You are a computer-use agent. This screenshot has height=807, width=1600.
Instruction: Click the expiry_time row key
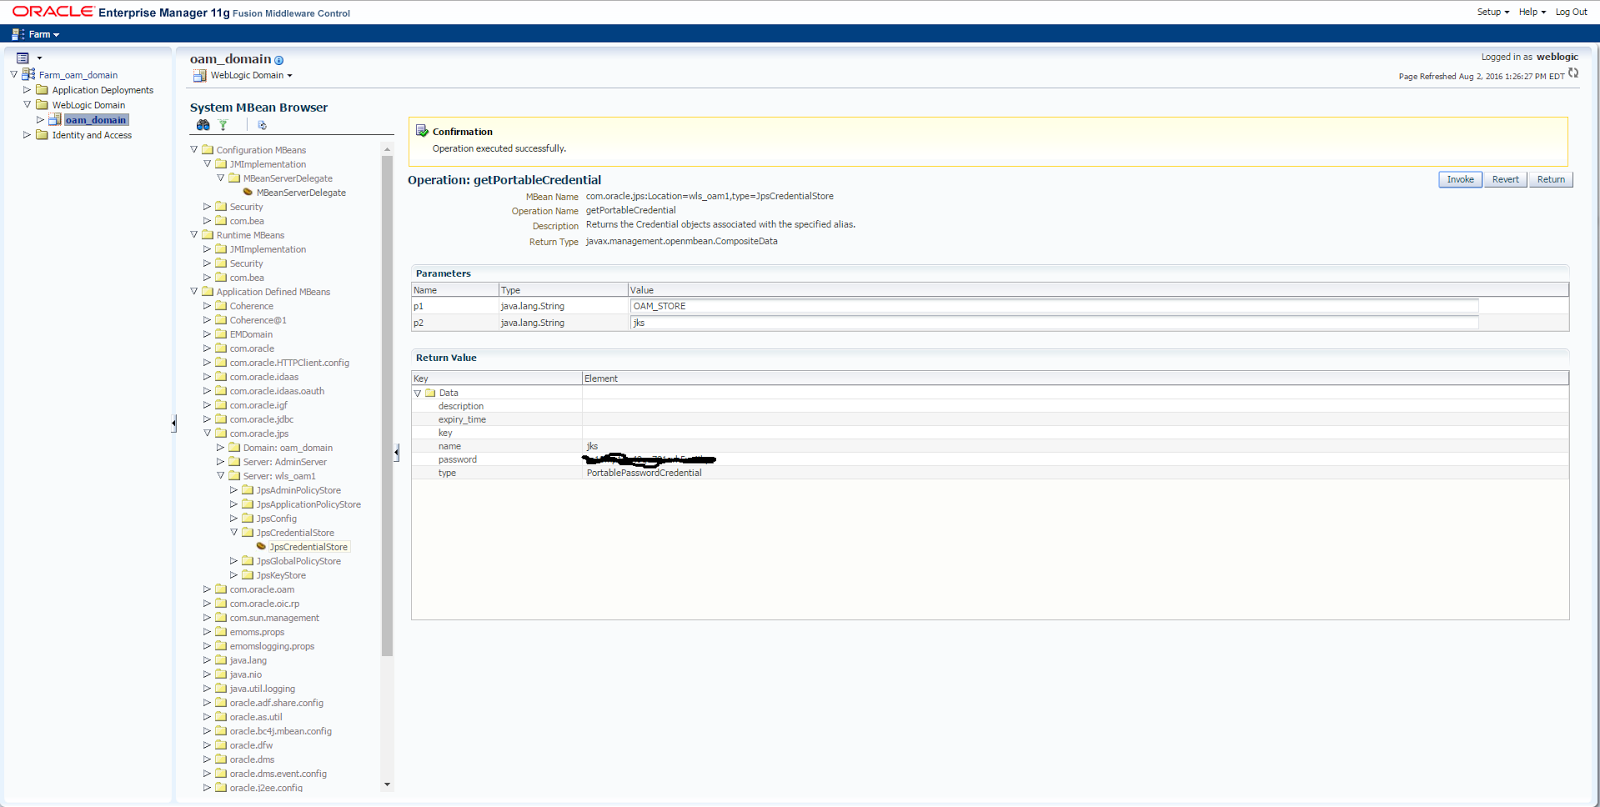point(462,420)
